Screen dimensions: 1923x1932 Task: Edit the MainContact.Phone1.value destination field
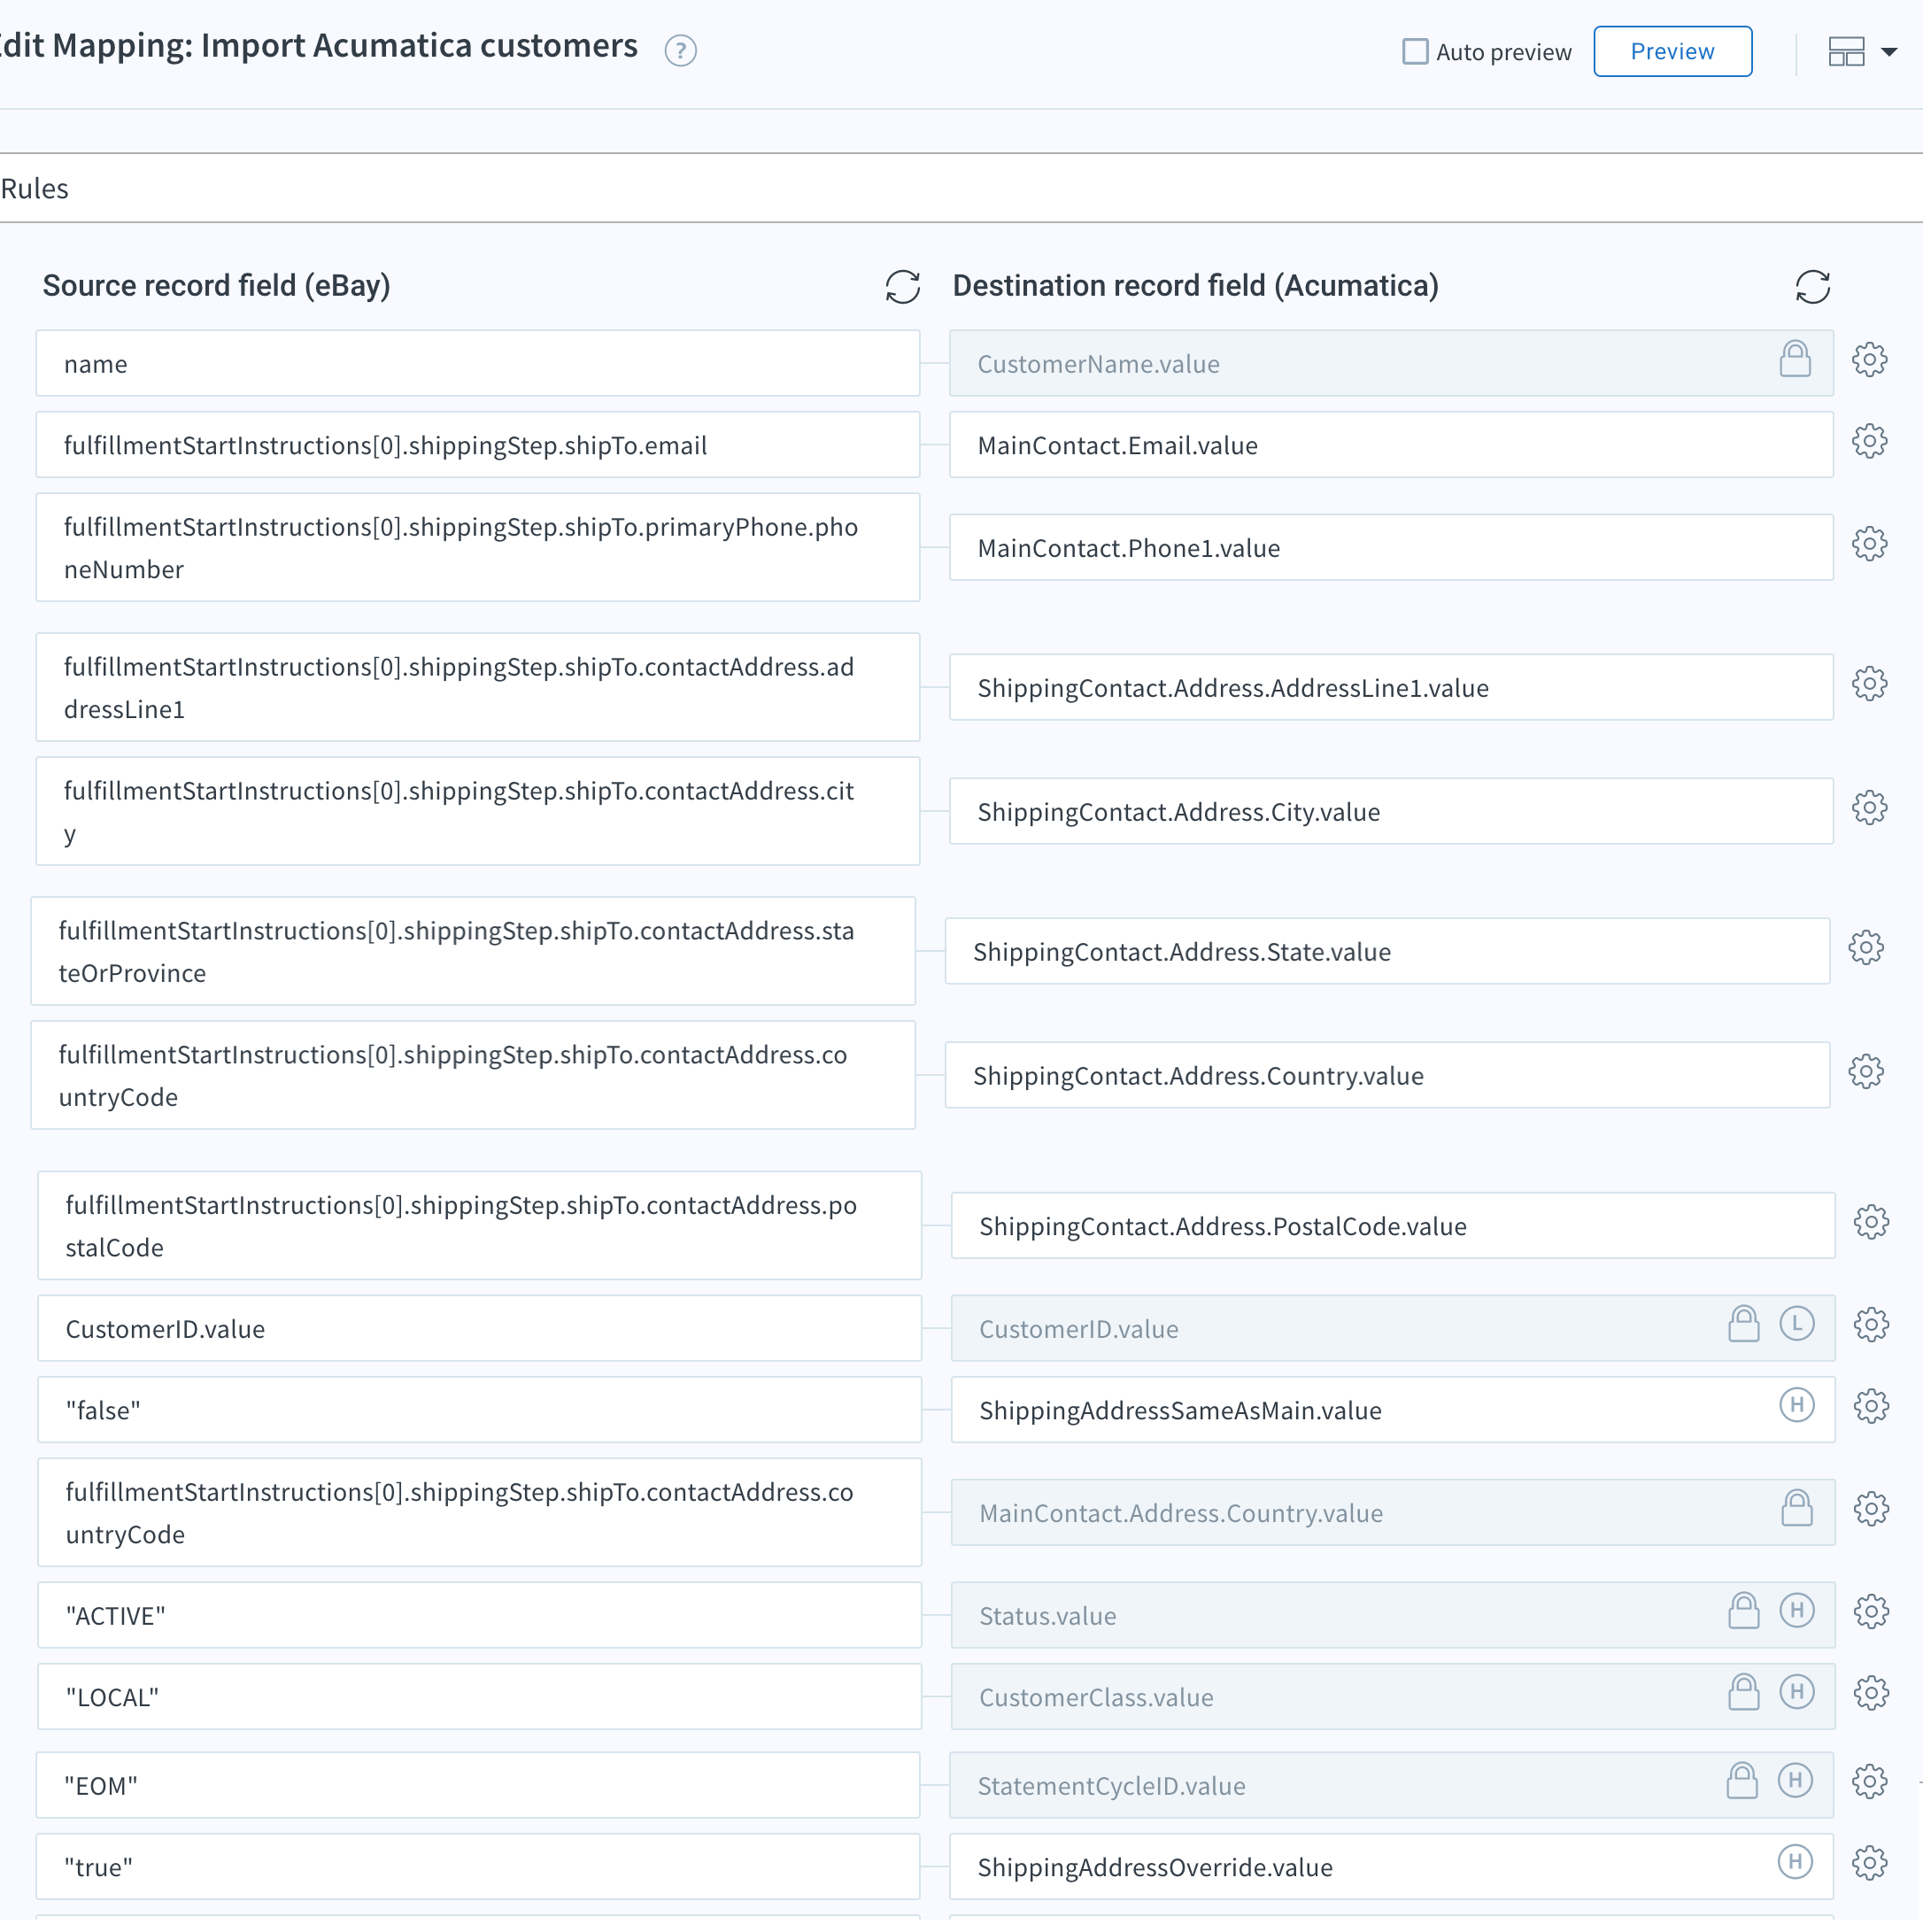coord(1391,548)
